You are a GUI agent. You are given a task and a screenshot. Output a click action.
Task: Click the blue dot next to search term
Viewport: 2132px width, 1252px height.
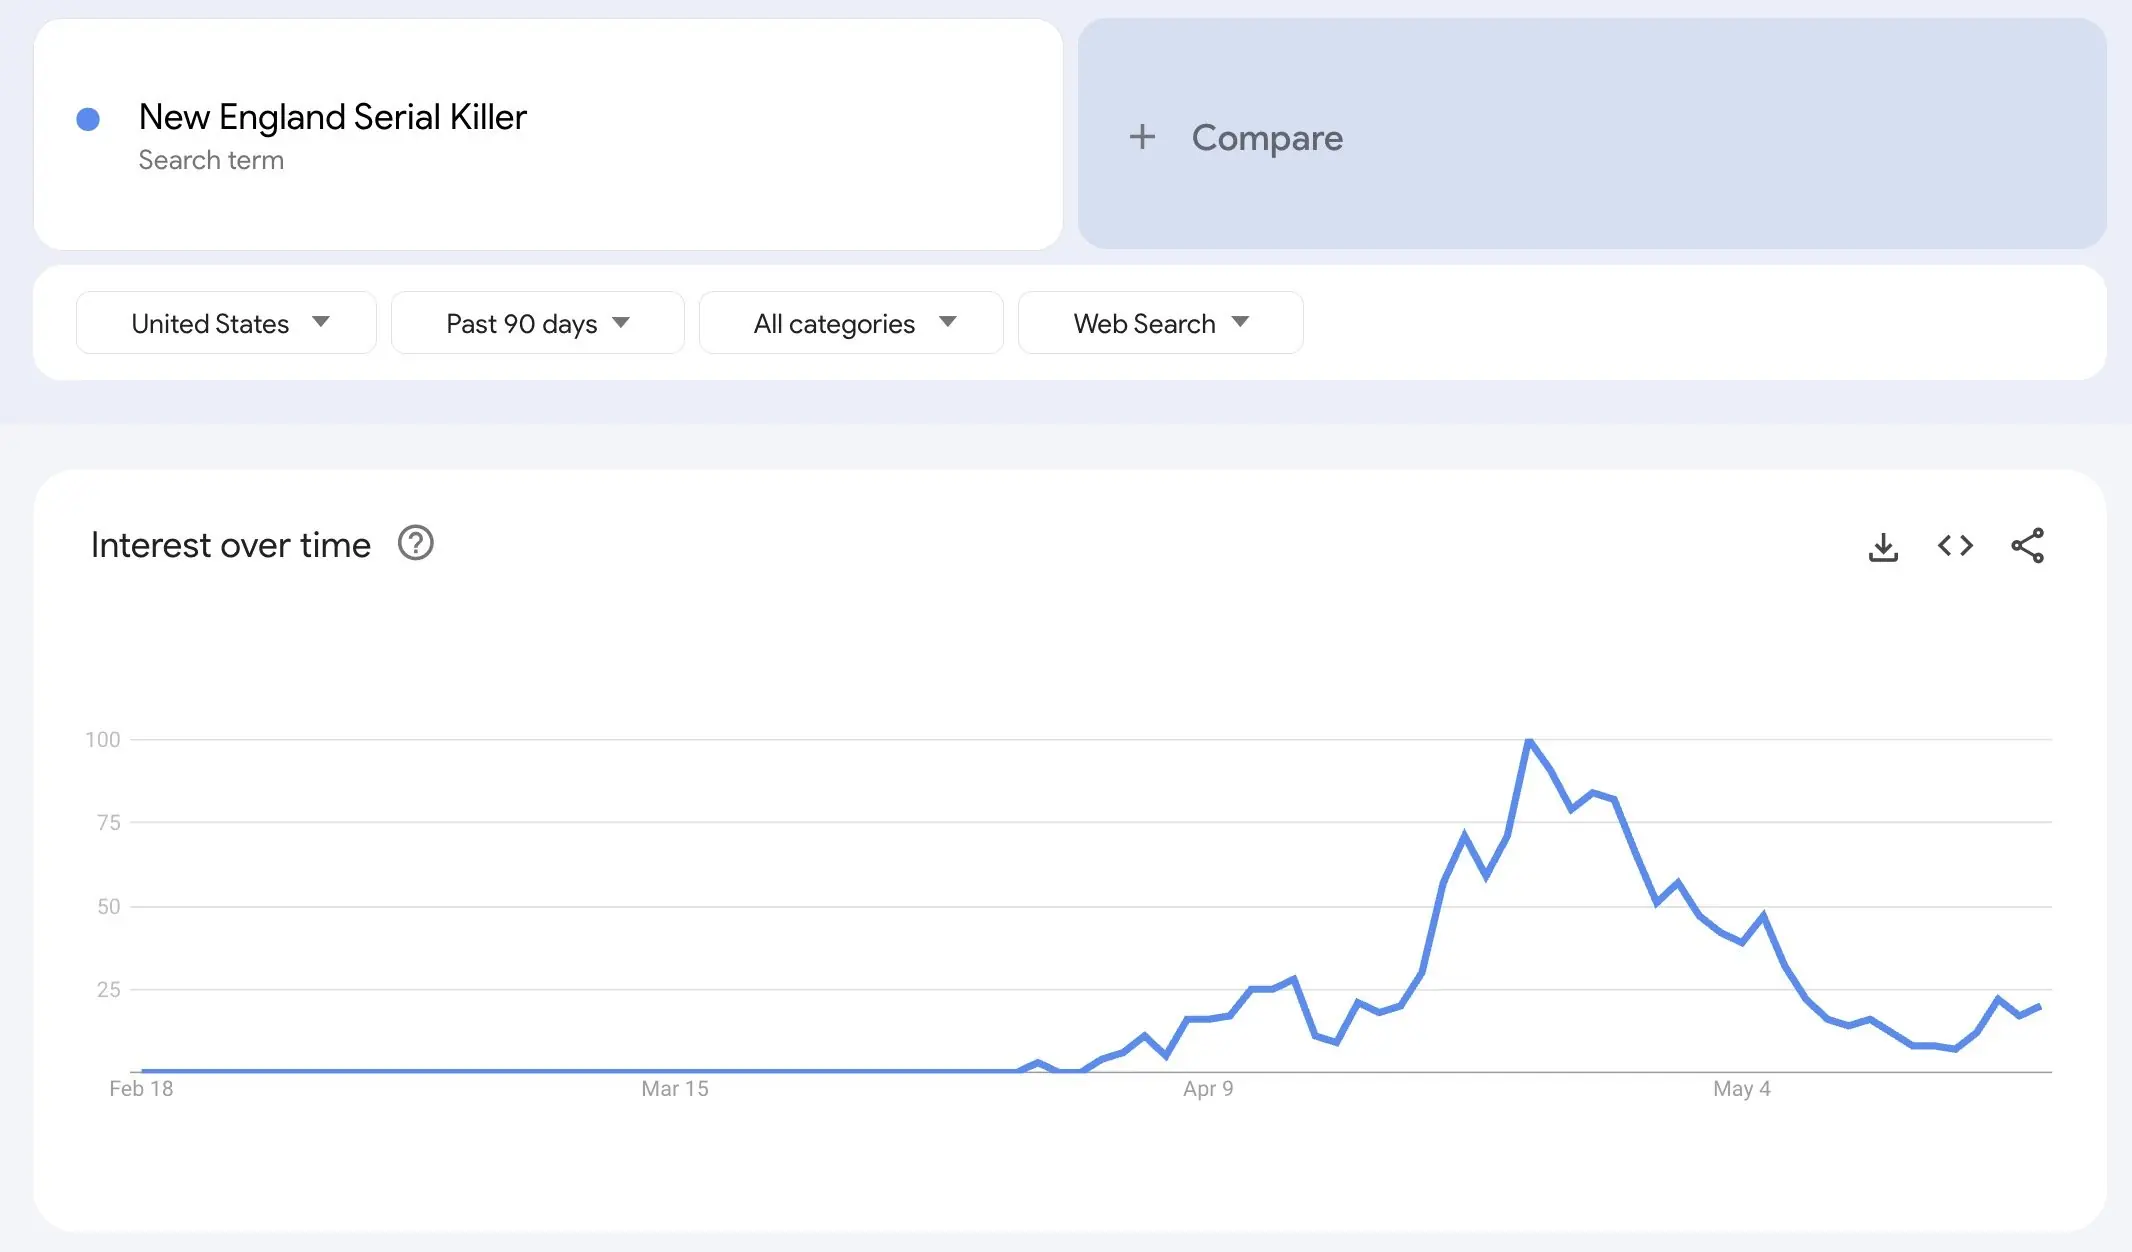[x=88, y=120]
